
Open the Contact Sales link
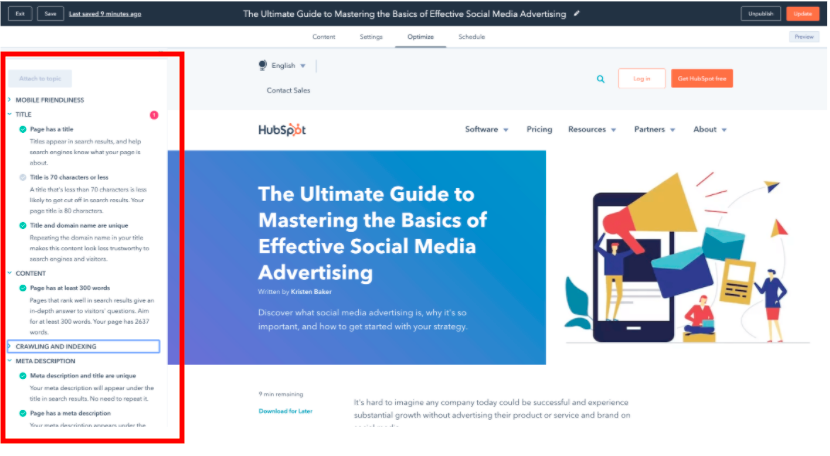click(x=288, y=91)
